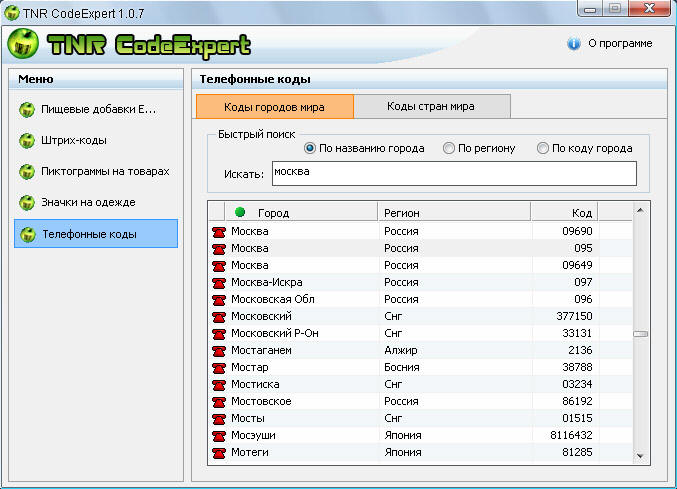The width and height of the screenshot is (677, 489).
Task: Click the up arrow of the results scrollbar
Action: 640,210
